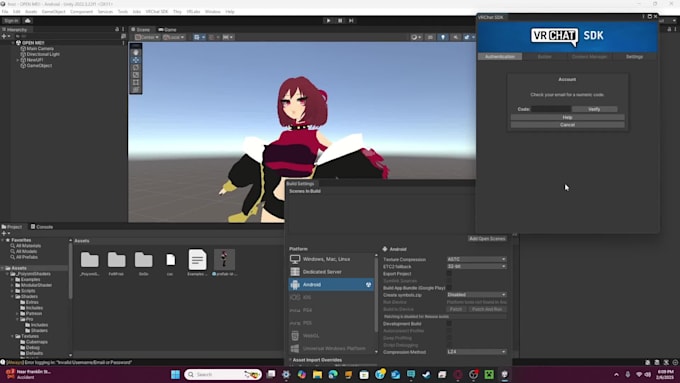Click the Help button in Account panel
The image size is (680, 383).
pos(567,118)
